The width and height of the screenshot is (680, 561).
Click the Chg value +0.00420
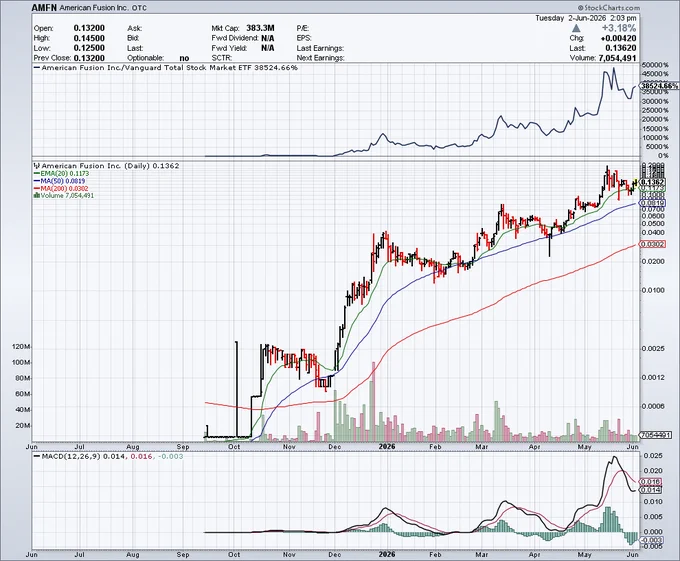[618, 38]
